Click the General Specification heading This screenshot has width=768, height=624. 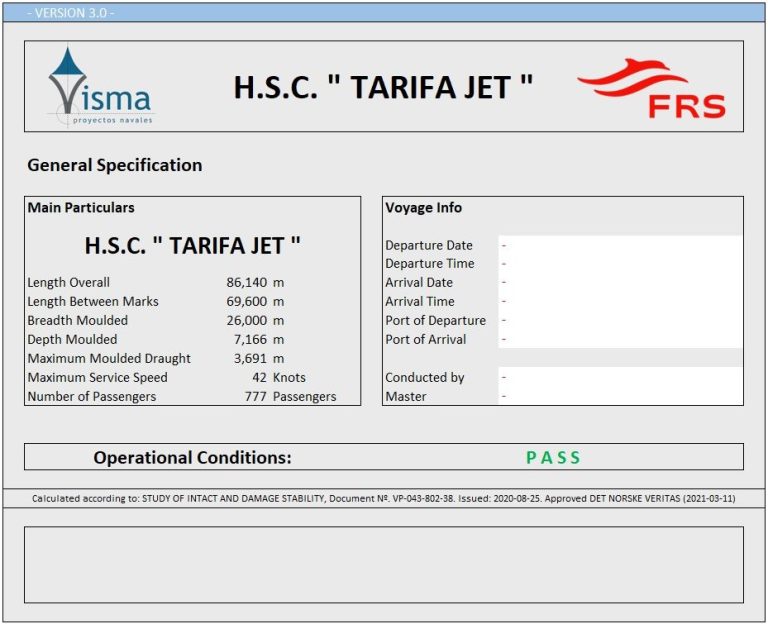[115, 165]
